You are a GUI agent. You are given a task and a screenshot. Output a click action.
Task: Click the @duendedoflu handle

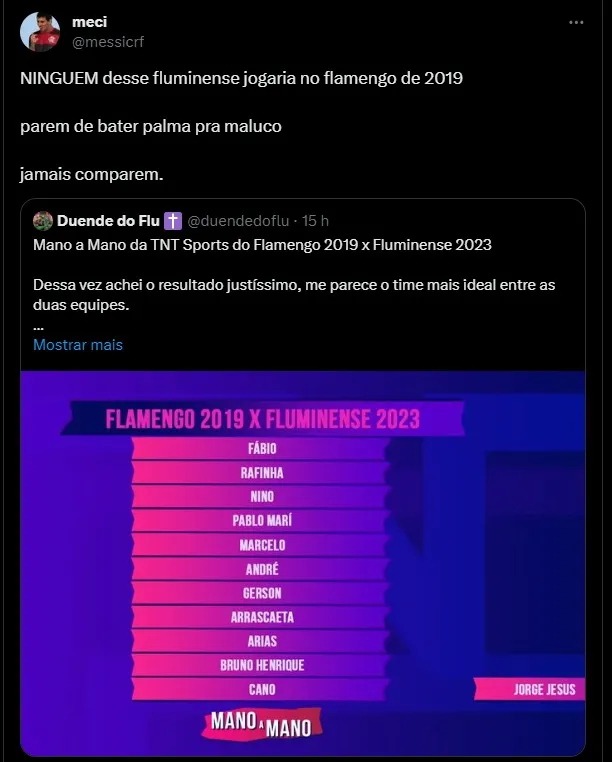[237, 220]
